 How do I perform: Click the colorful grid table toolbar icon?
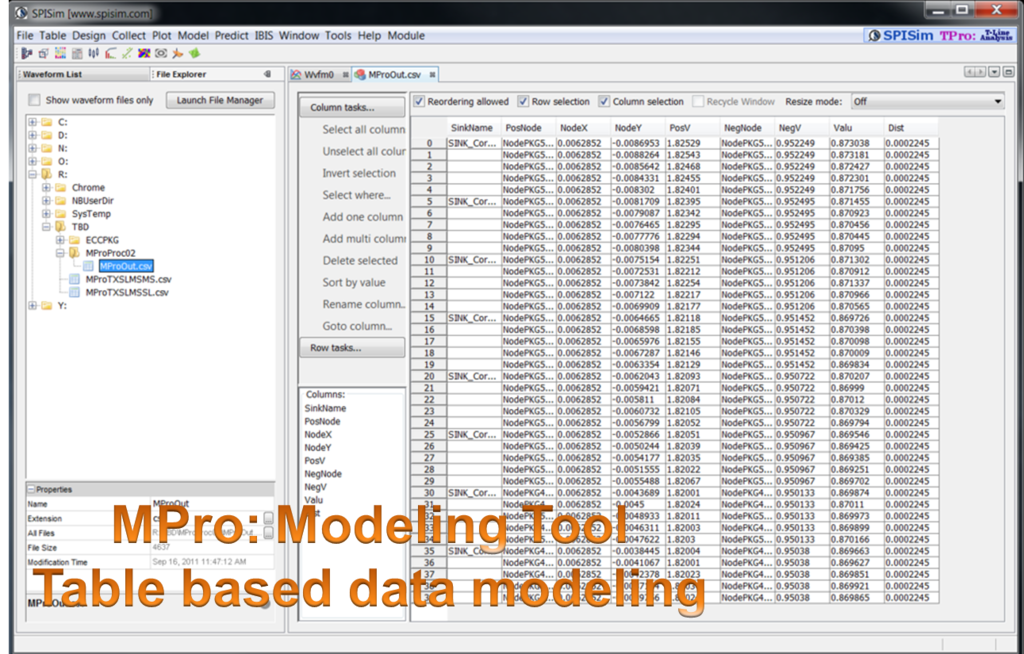[x=60, y=53]
